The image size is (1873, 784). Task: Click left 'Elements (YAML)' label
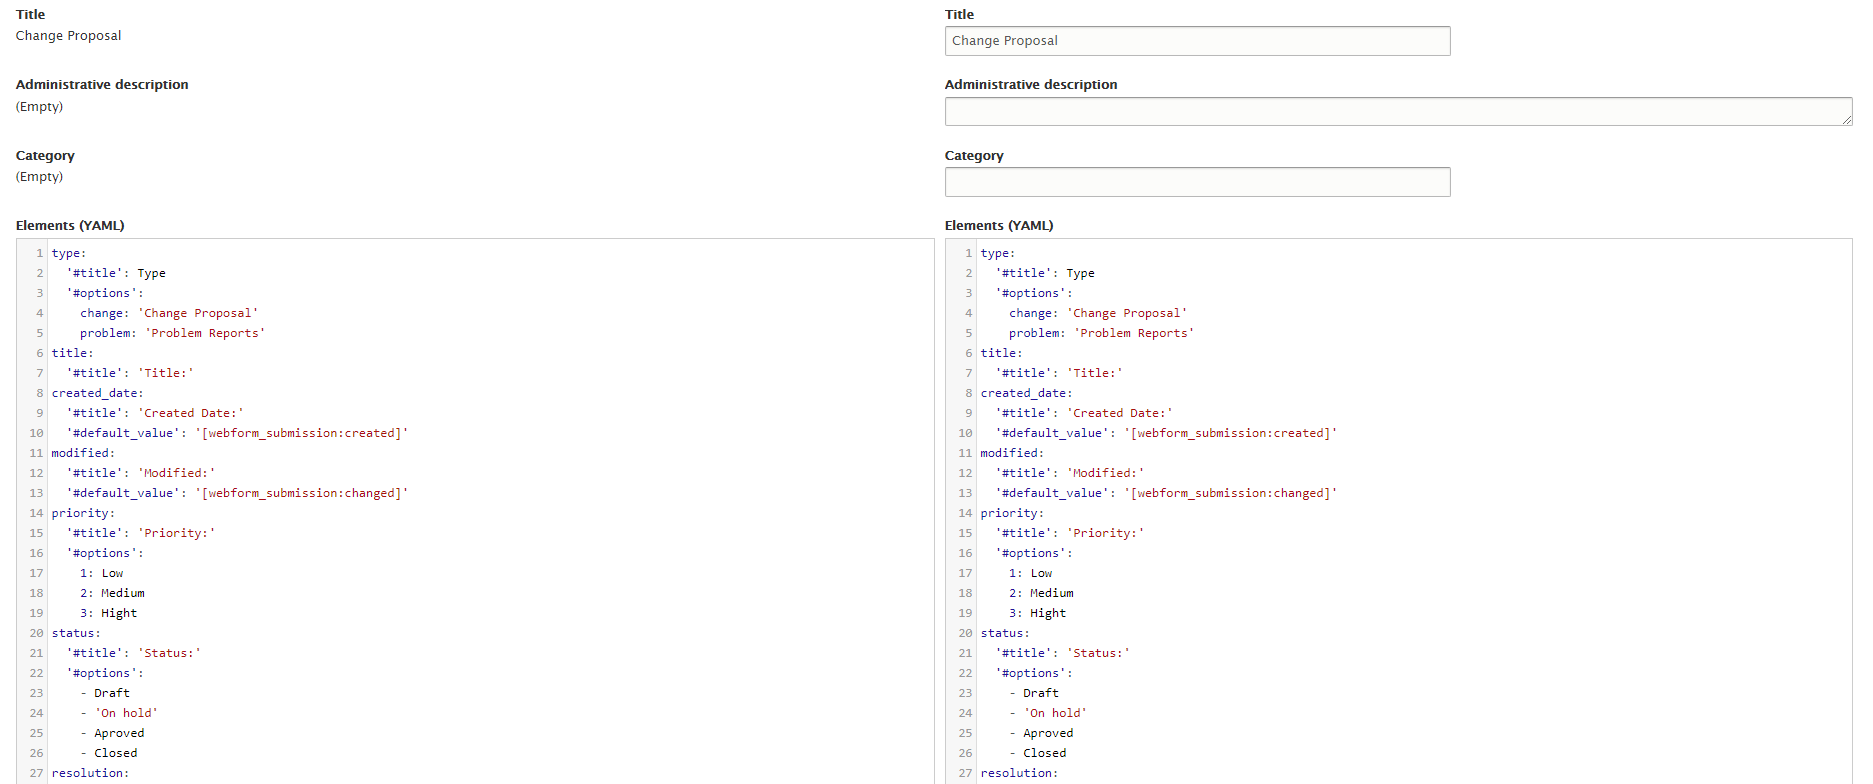[70, 225]
